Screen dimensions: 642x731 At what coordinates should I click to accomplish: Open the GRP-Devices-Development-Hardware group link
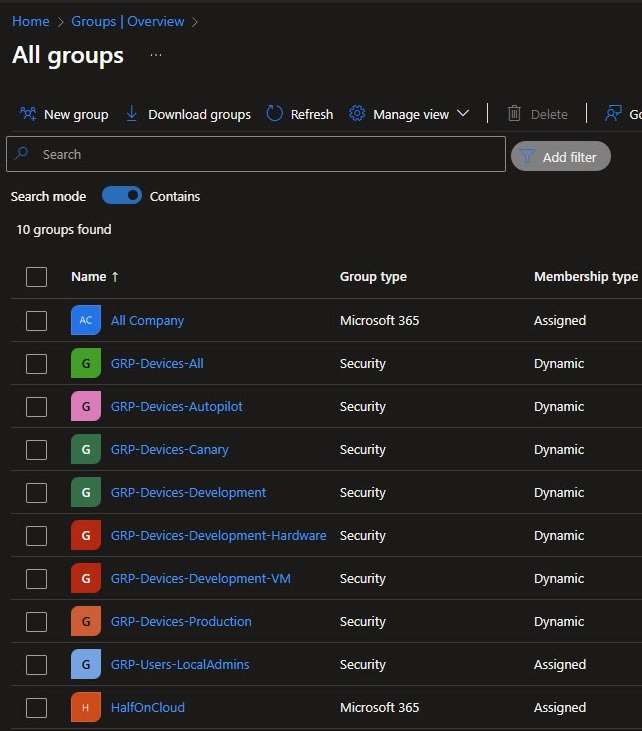pos(218,535)
